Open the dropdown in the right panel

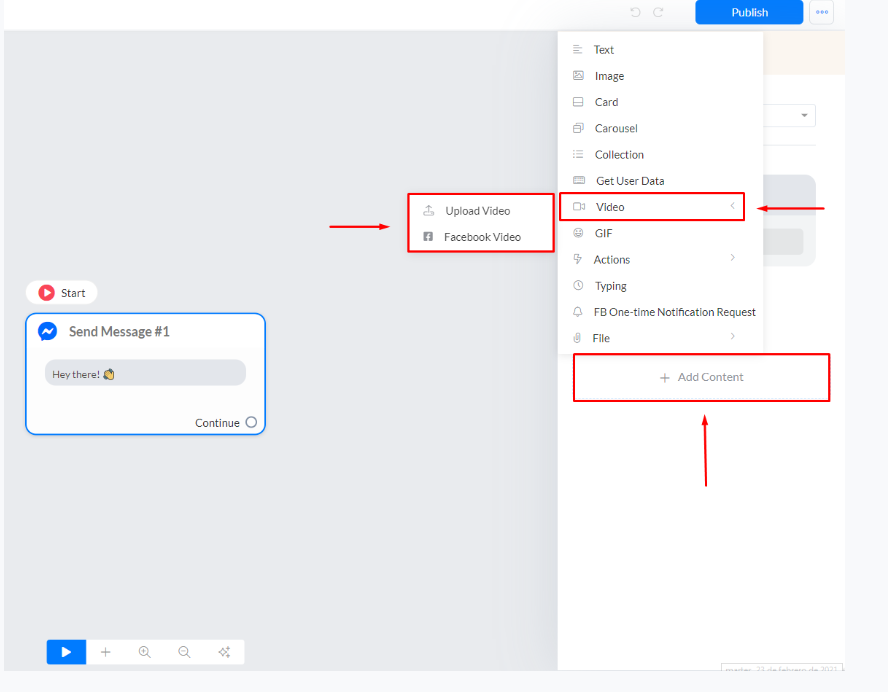[x=804, y=116]
